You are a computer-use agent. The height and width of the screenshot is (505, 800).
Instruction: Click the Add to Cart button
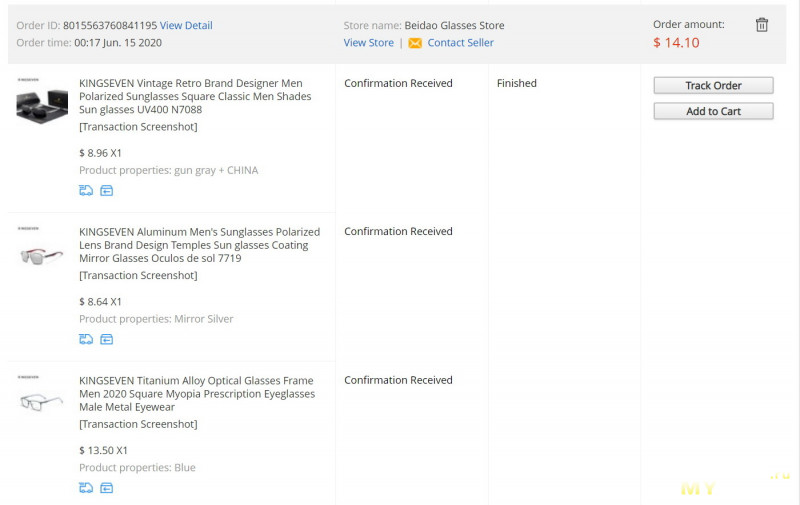coord(713,111)
